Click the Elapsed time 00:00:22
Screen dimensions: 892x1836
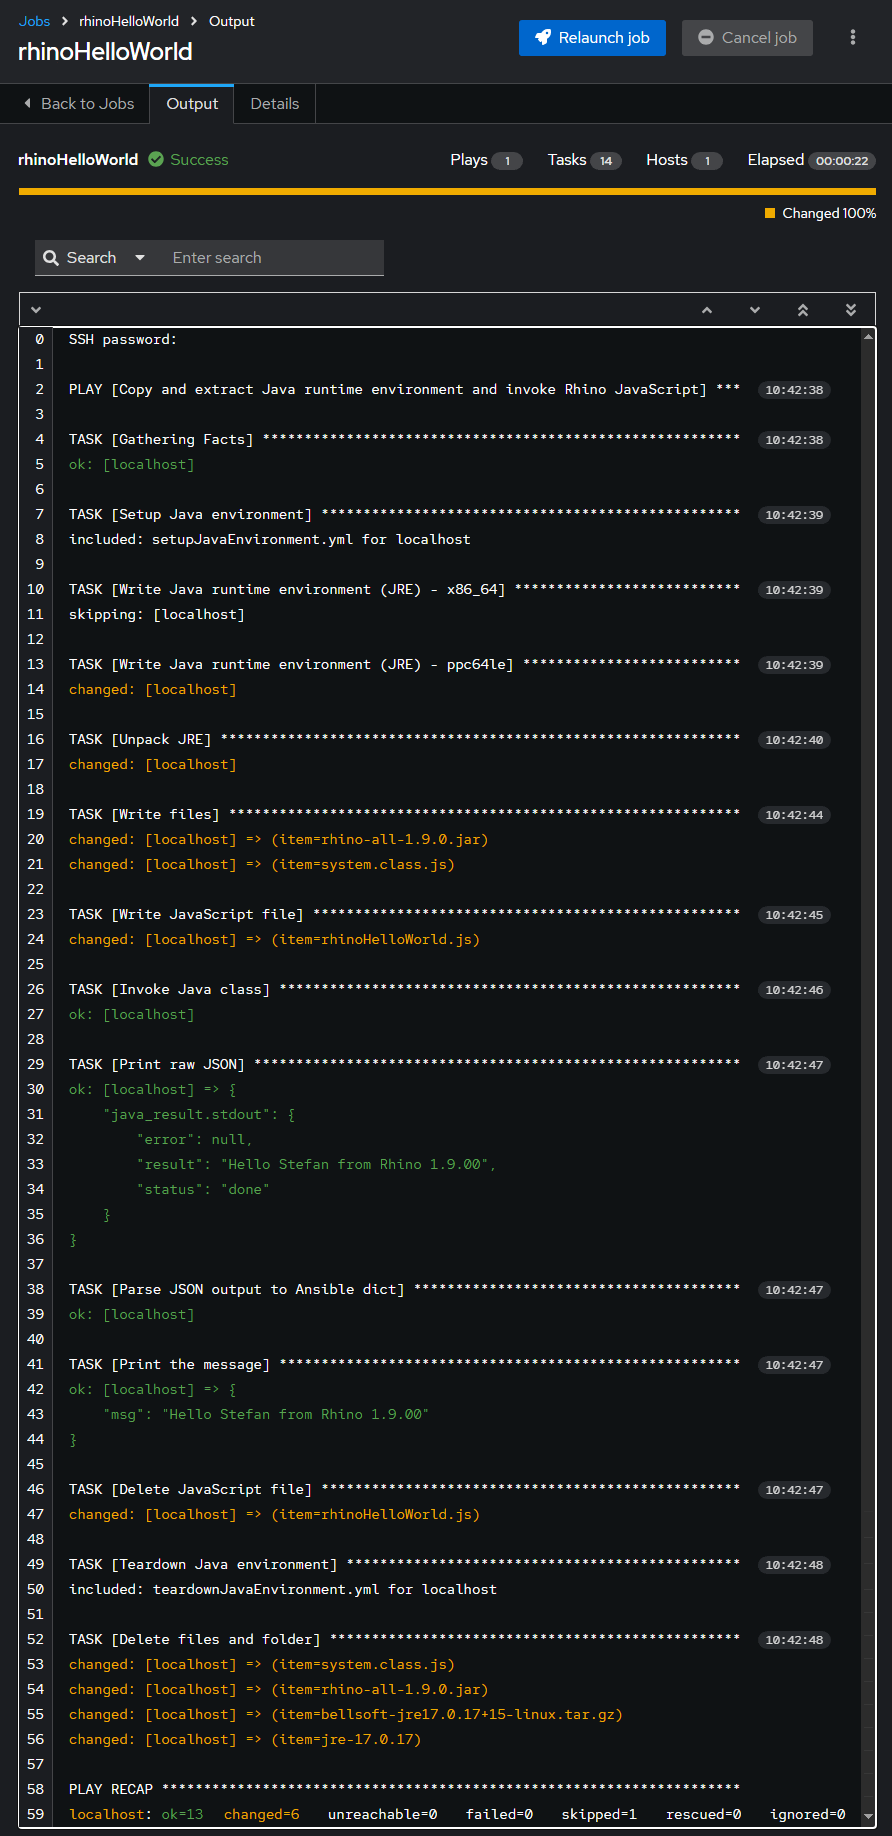tap(842, 161)
